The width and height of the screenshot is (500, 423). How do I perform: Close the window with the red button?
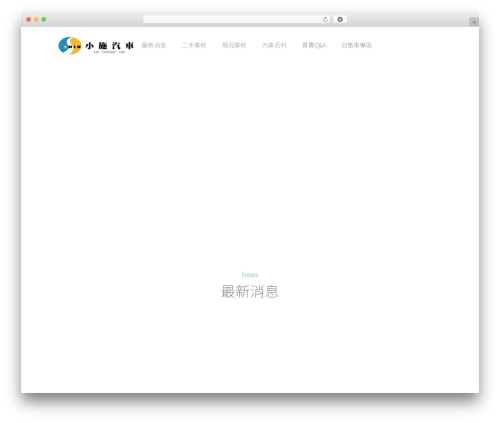click(x=29, y=19)
